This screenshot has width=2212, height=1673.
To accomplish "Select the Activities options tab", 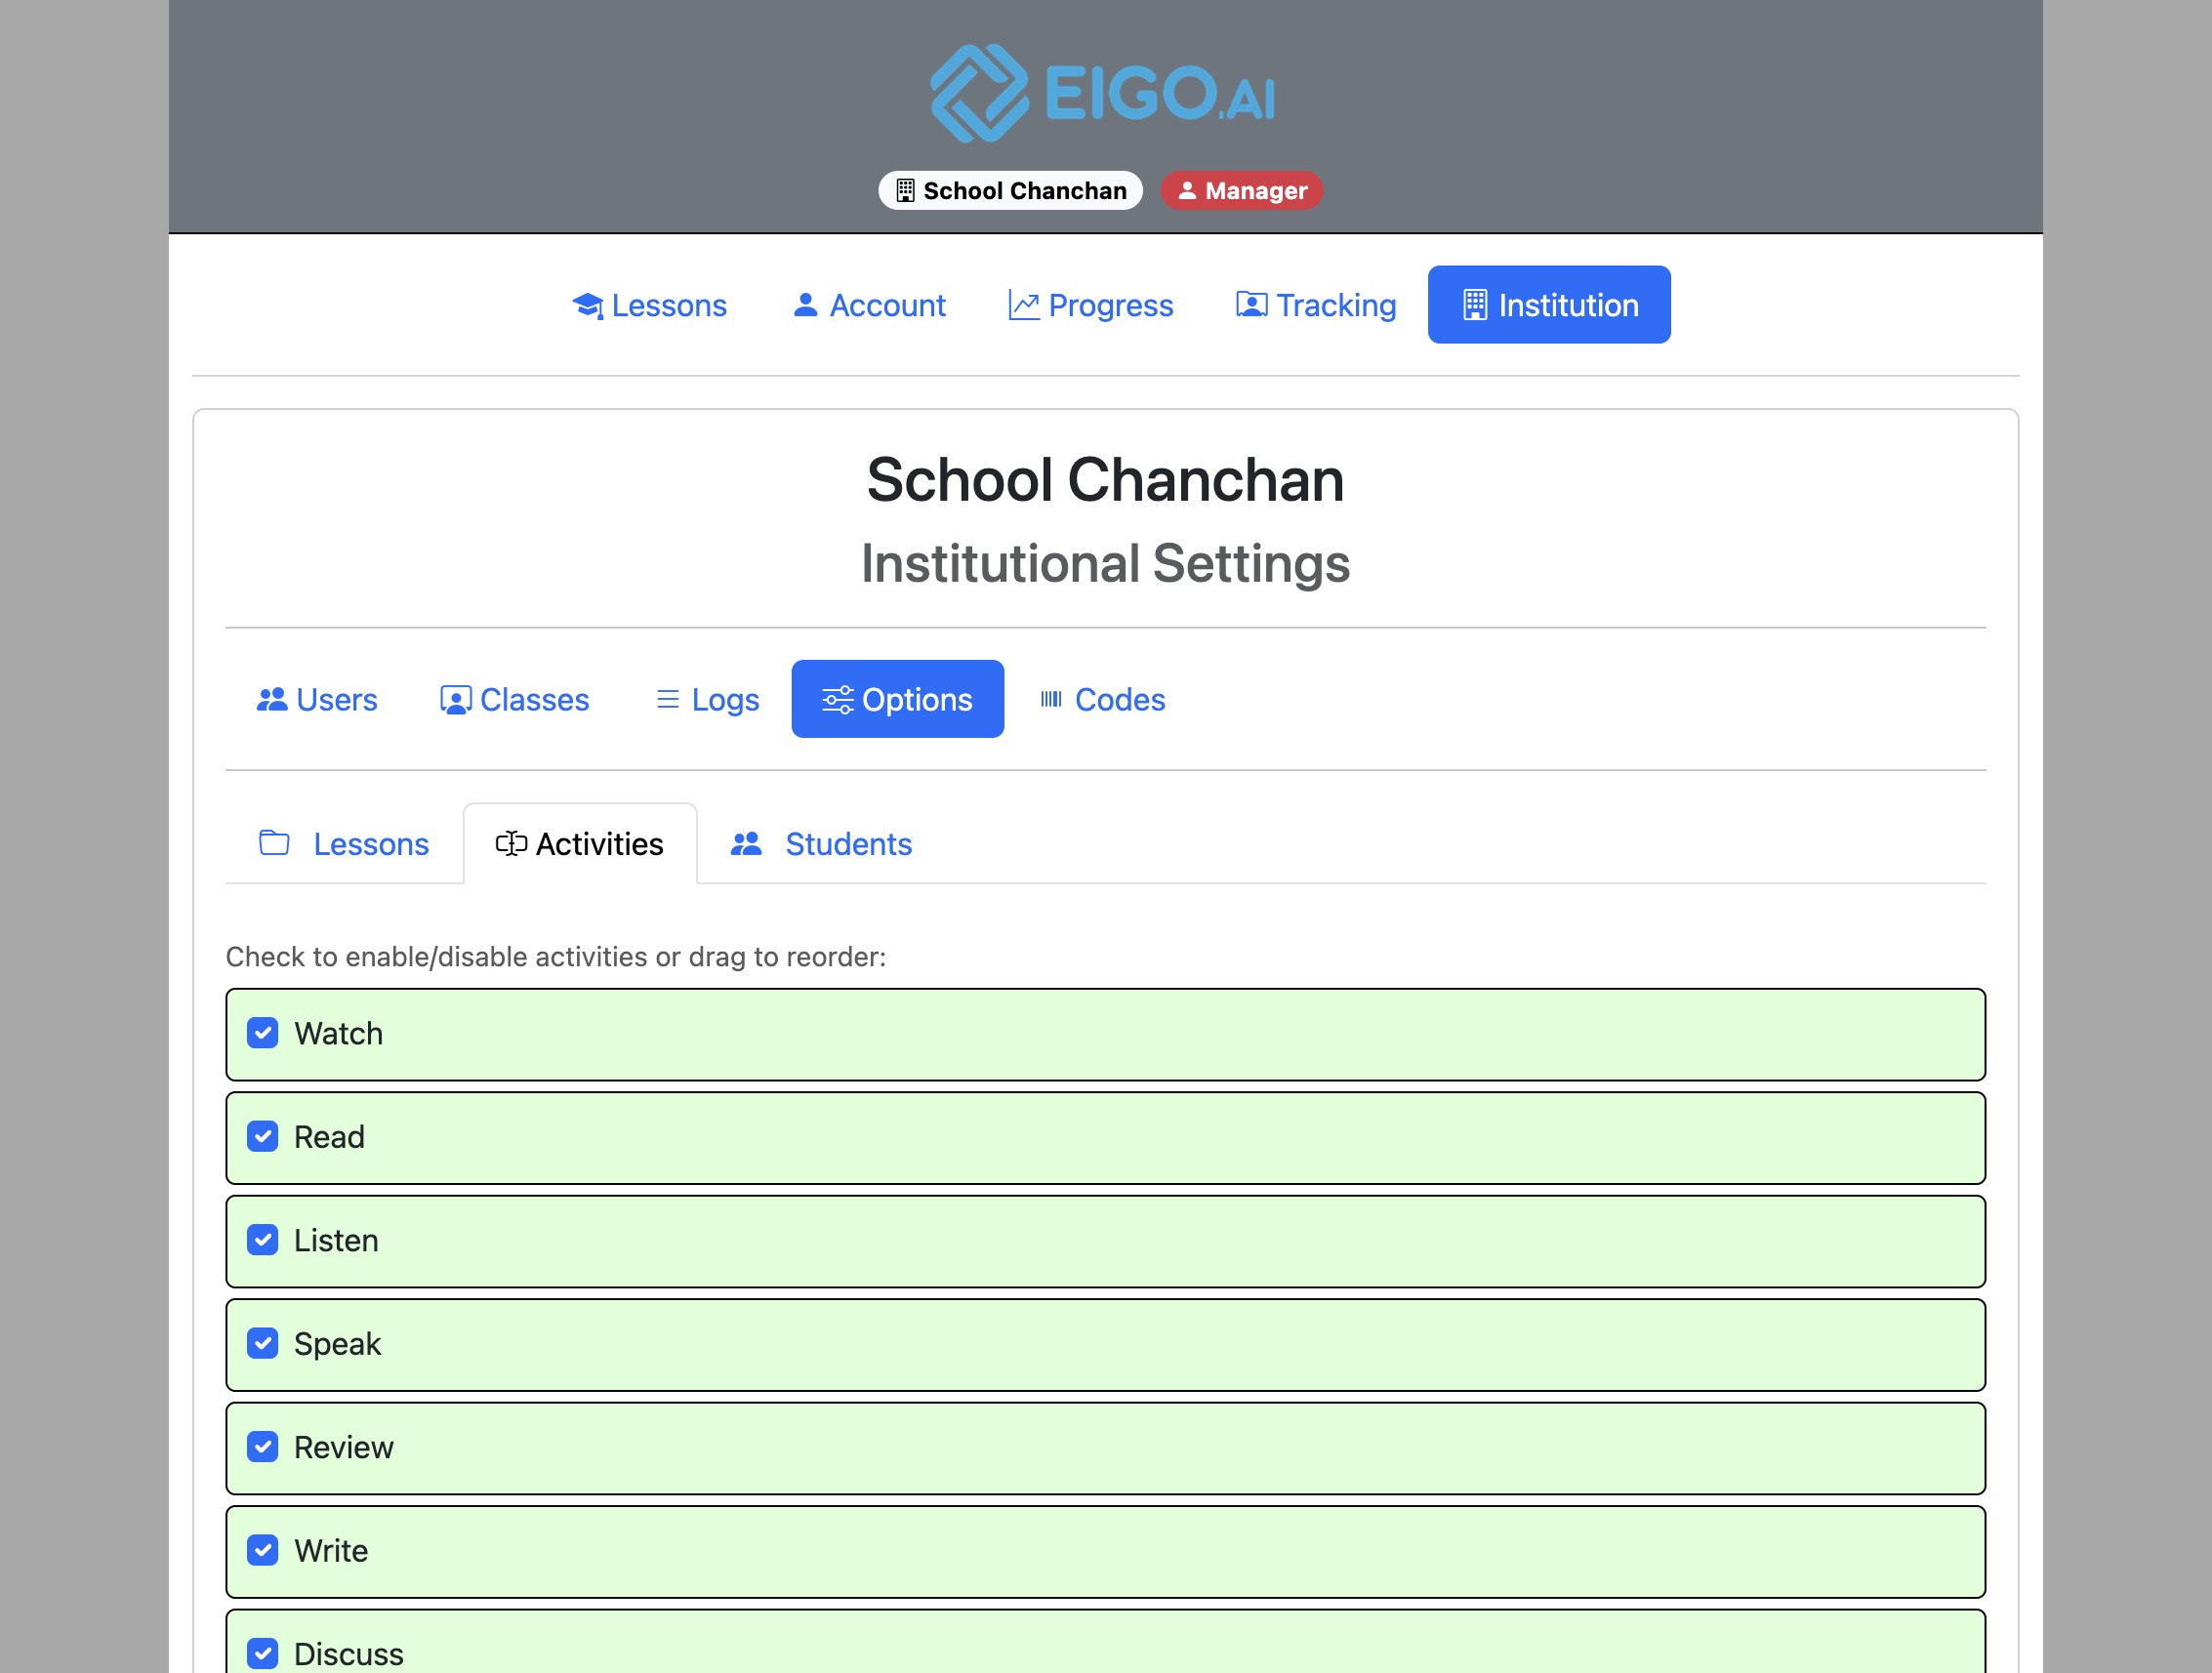I will (x=580, y=843).
